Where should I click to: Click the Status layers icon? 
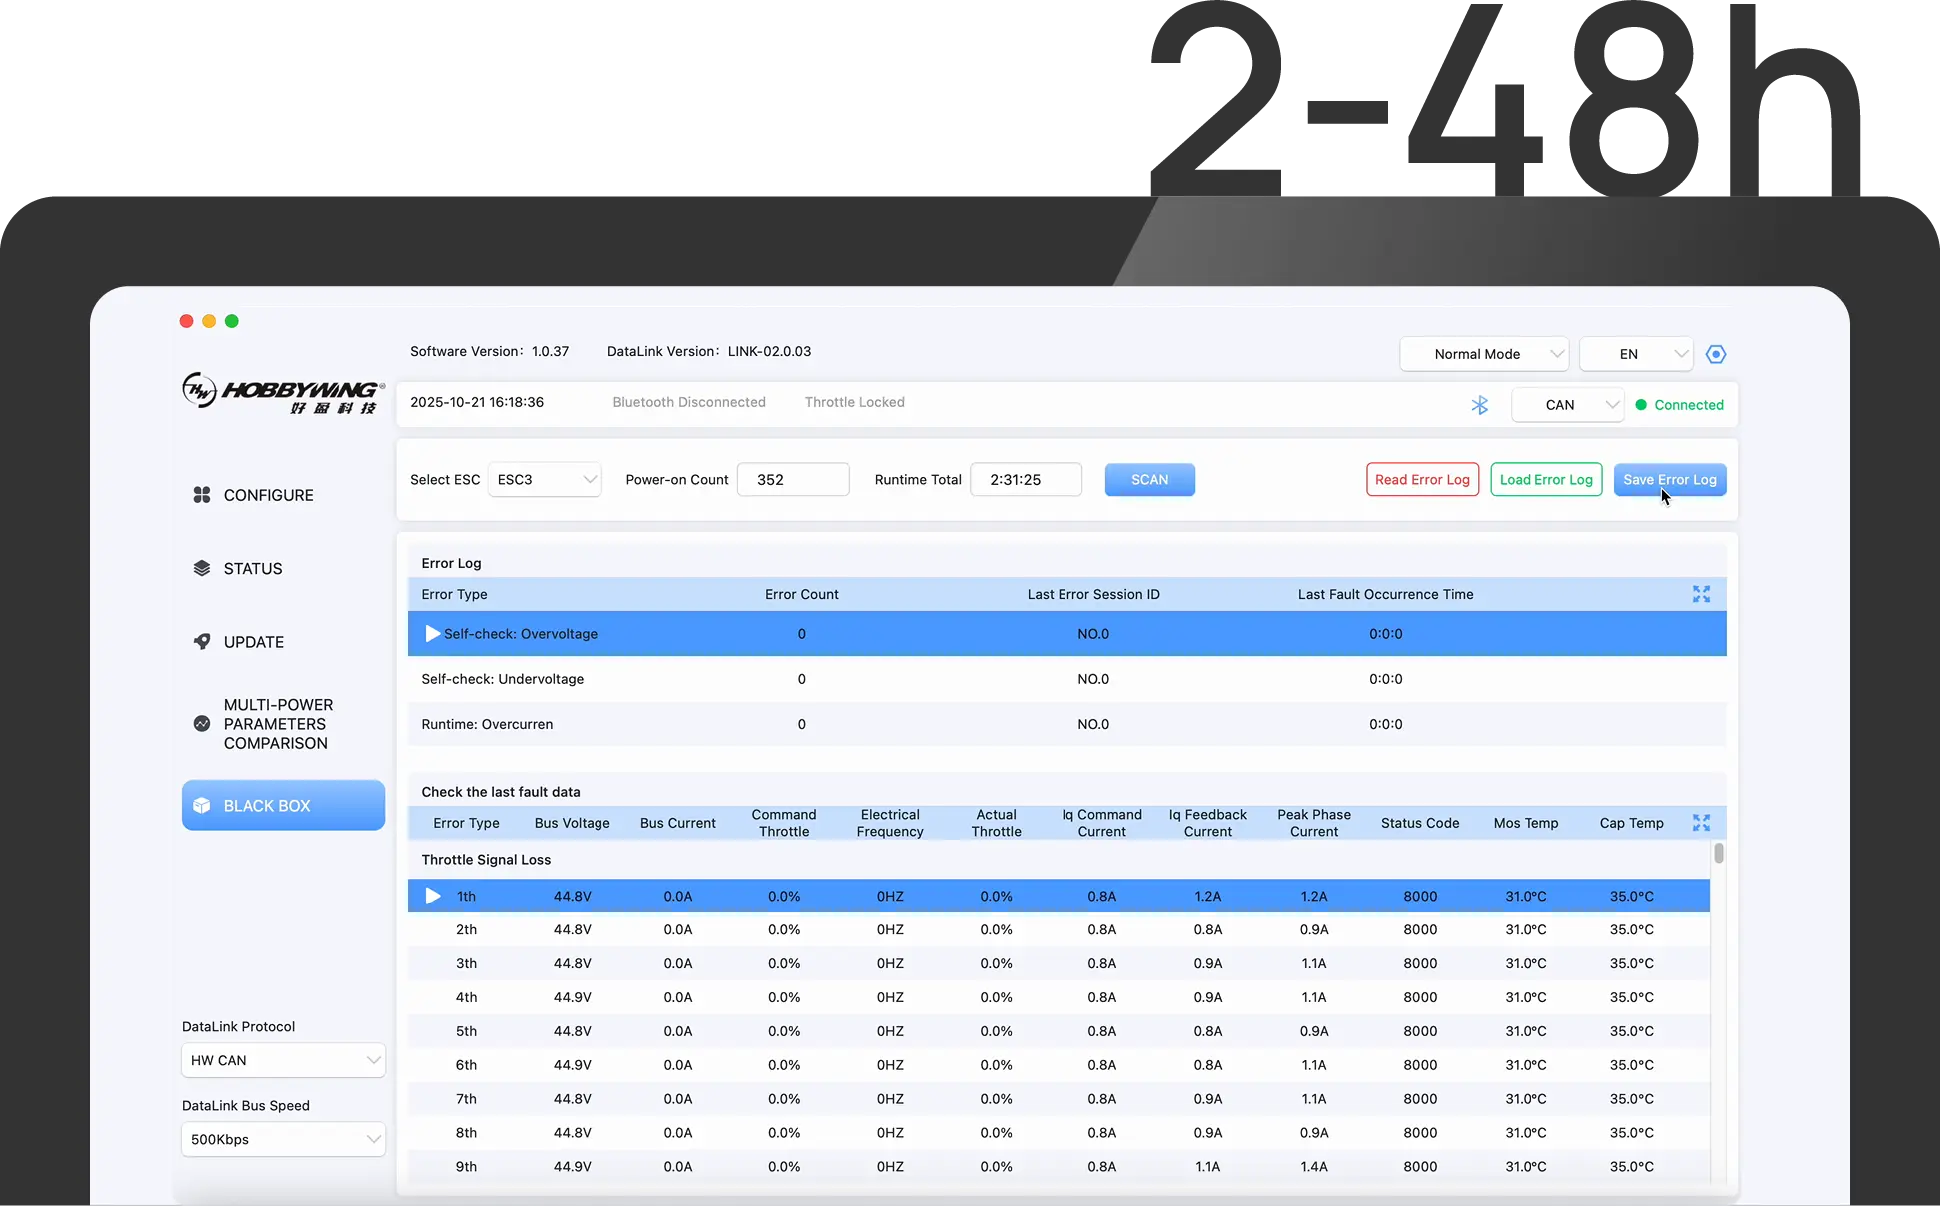point(202,569)
